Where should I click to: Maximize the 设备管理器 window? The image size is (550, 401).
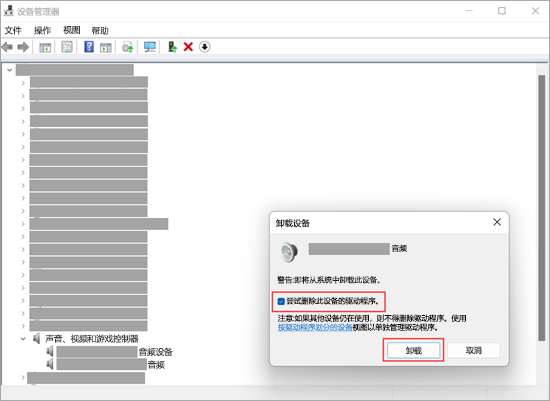click(x=502, y=11)
